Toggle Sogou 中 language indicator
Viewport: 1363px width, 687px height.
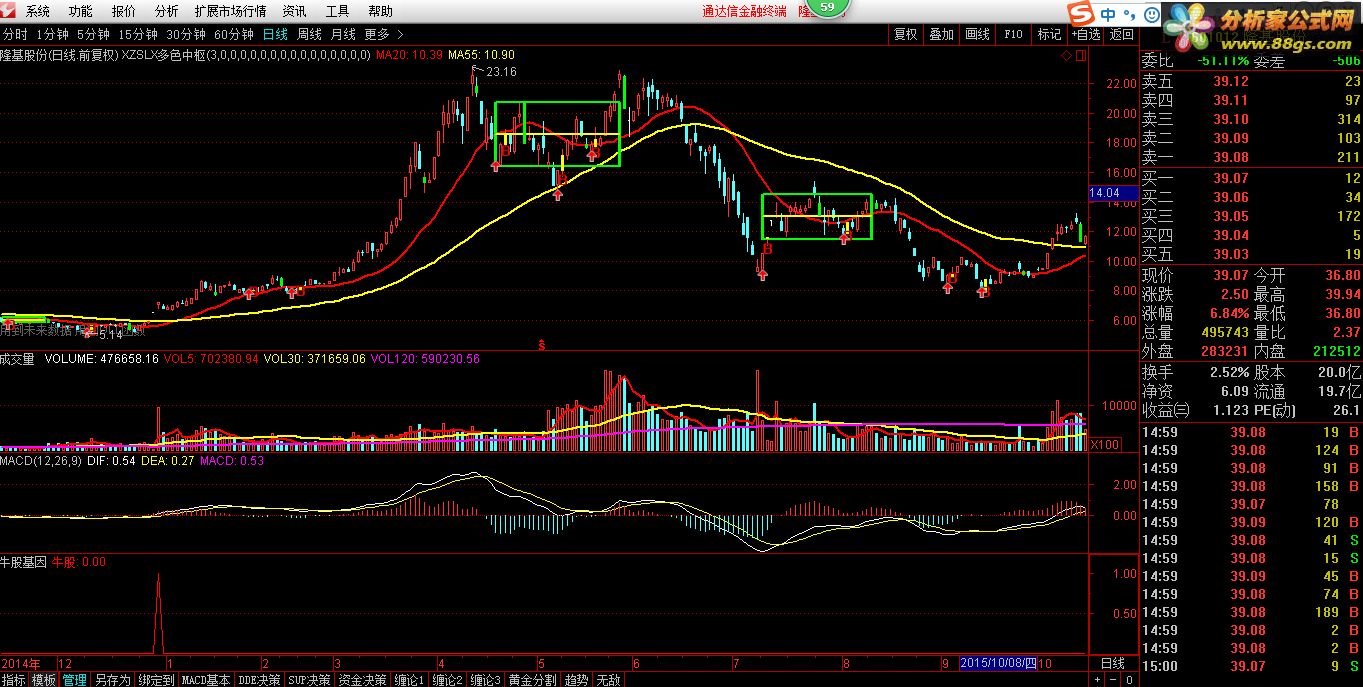[x=1108, y=14]
